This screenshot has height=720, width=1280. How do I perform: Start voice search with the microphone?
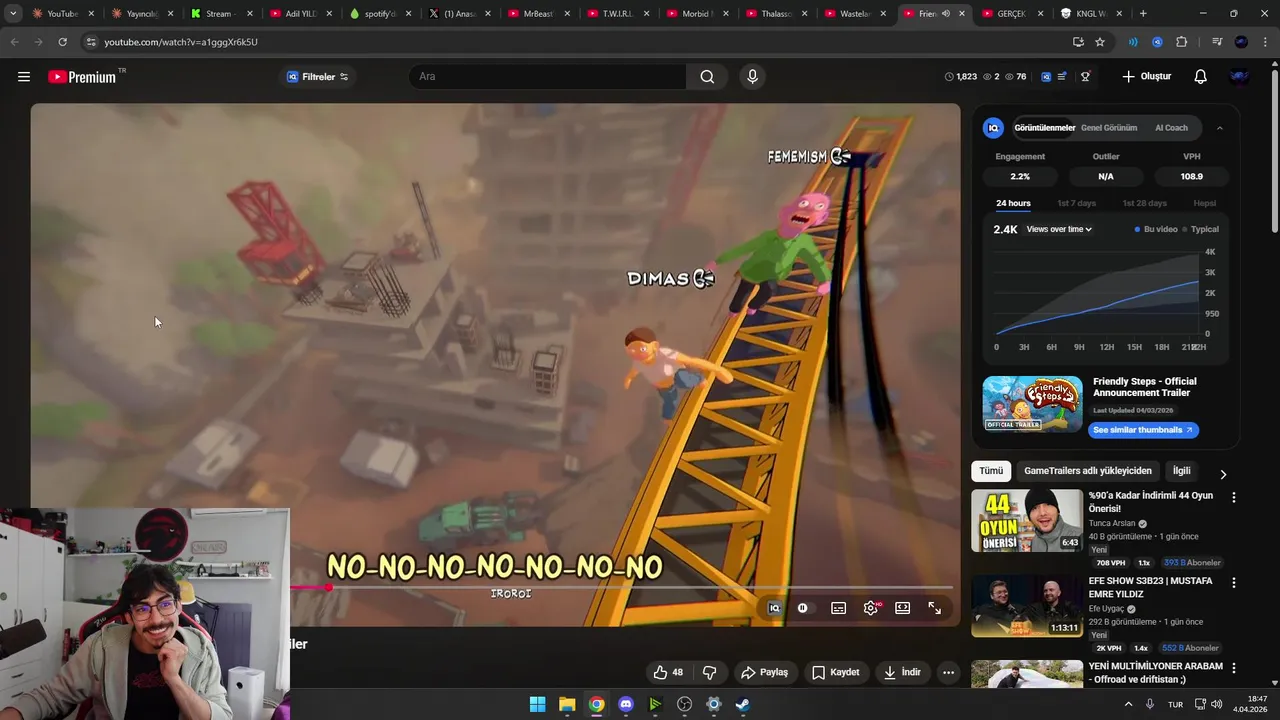pos(753,77)
